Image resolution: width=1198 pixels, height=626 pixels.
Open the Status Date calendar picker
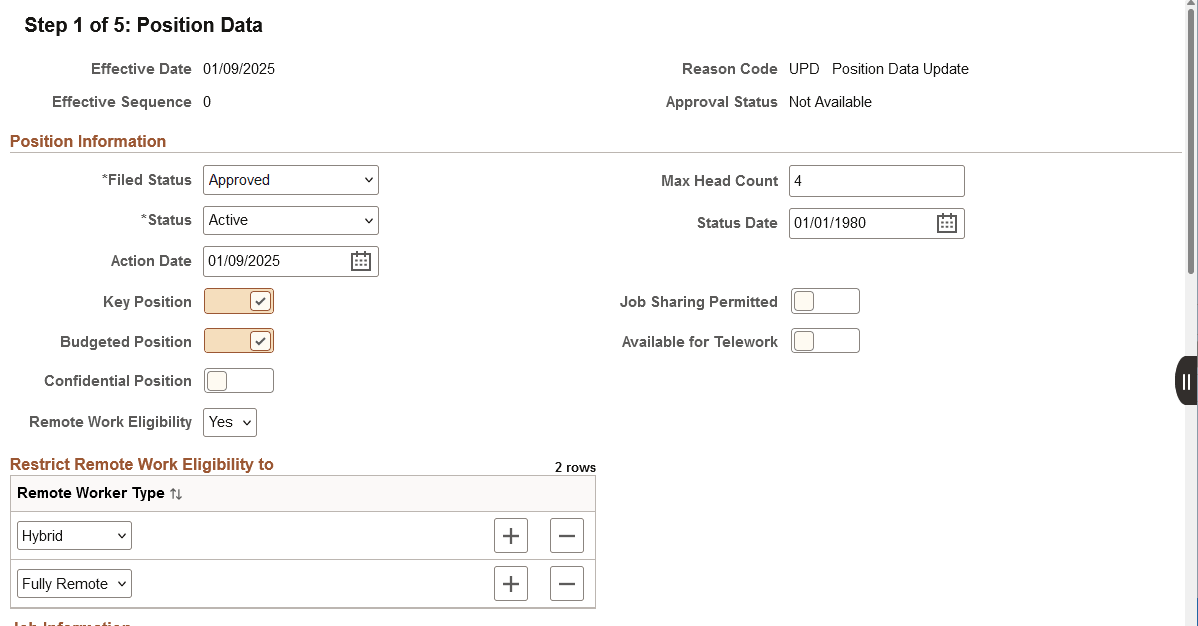[946, 222]
